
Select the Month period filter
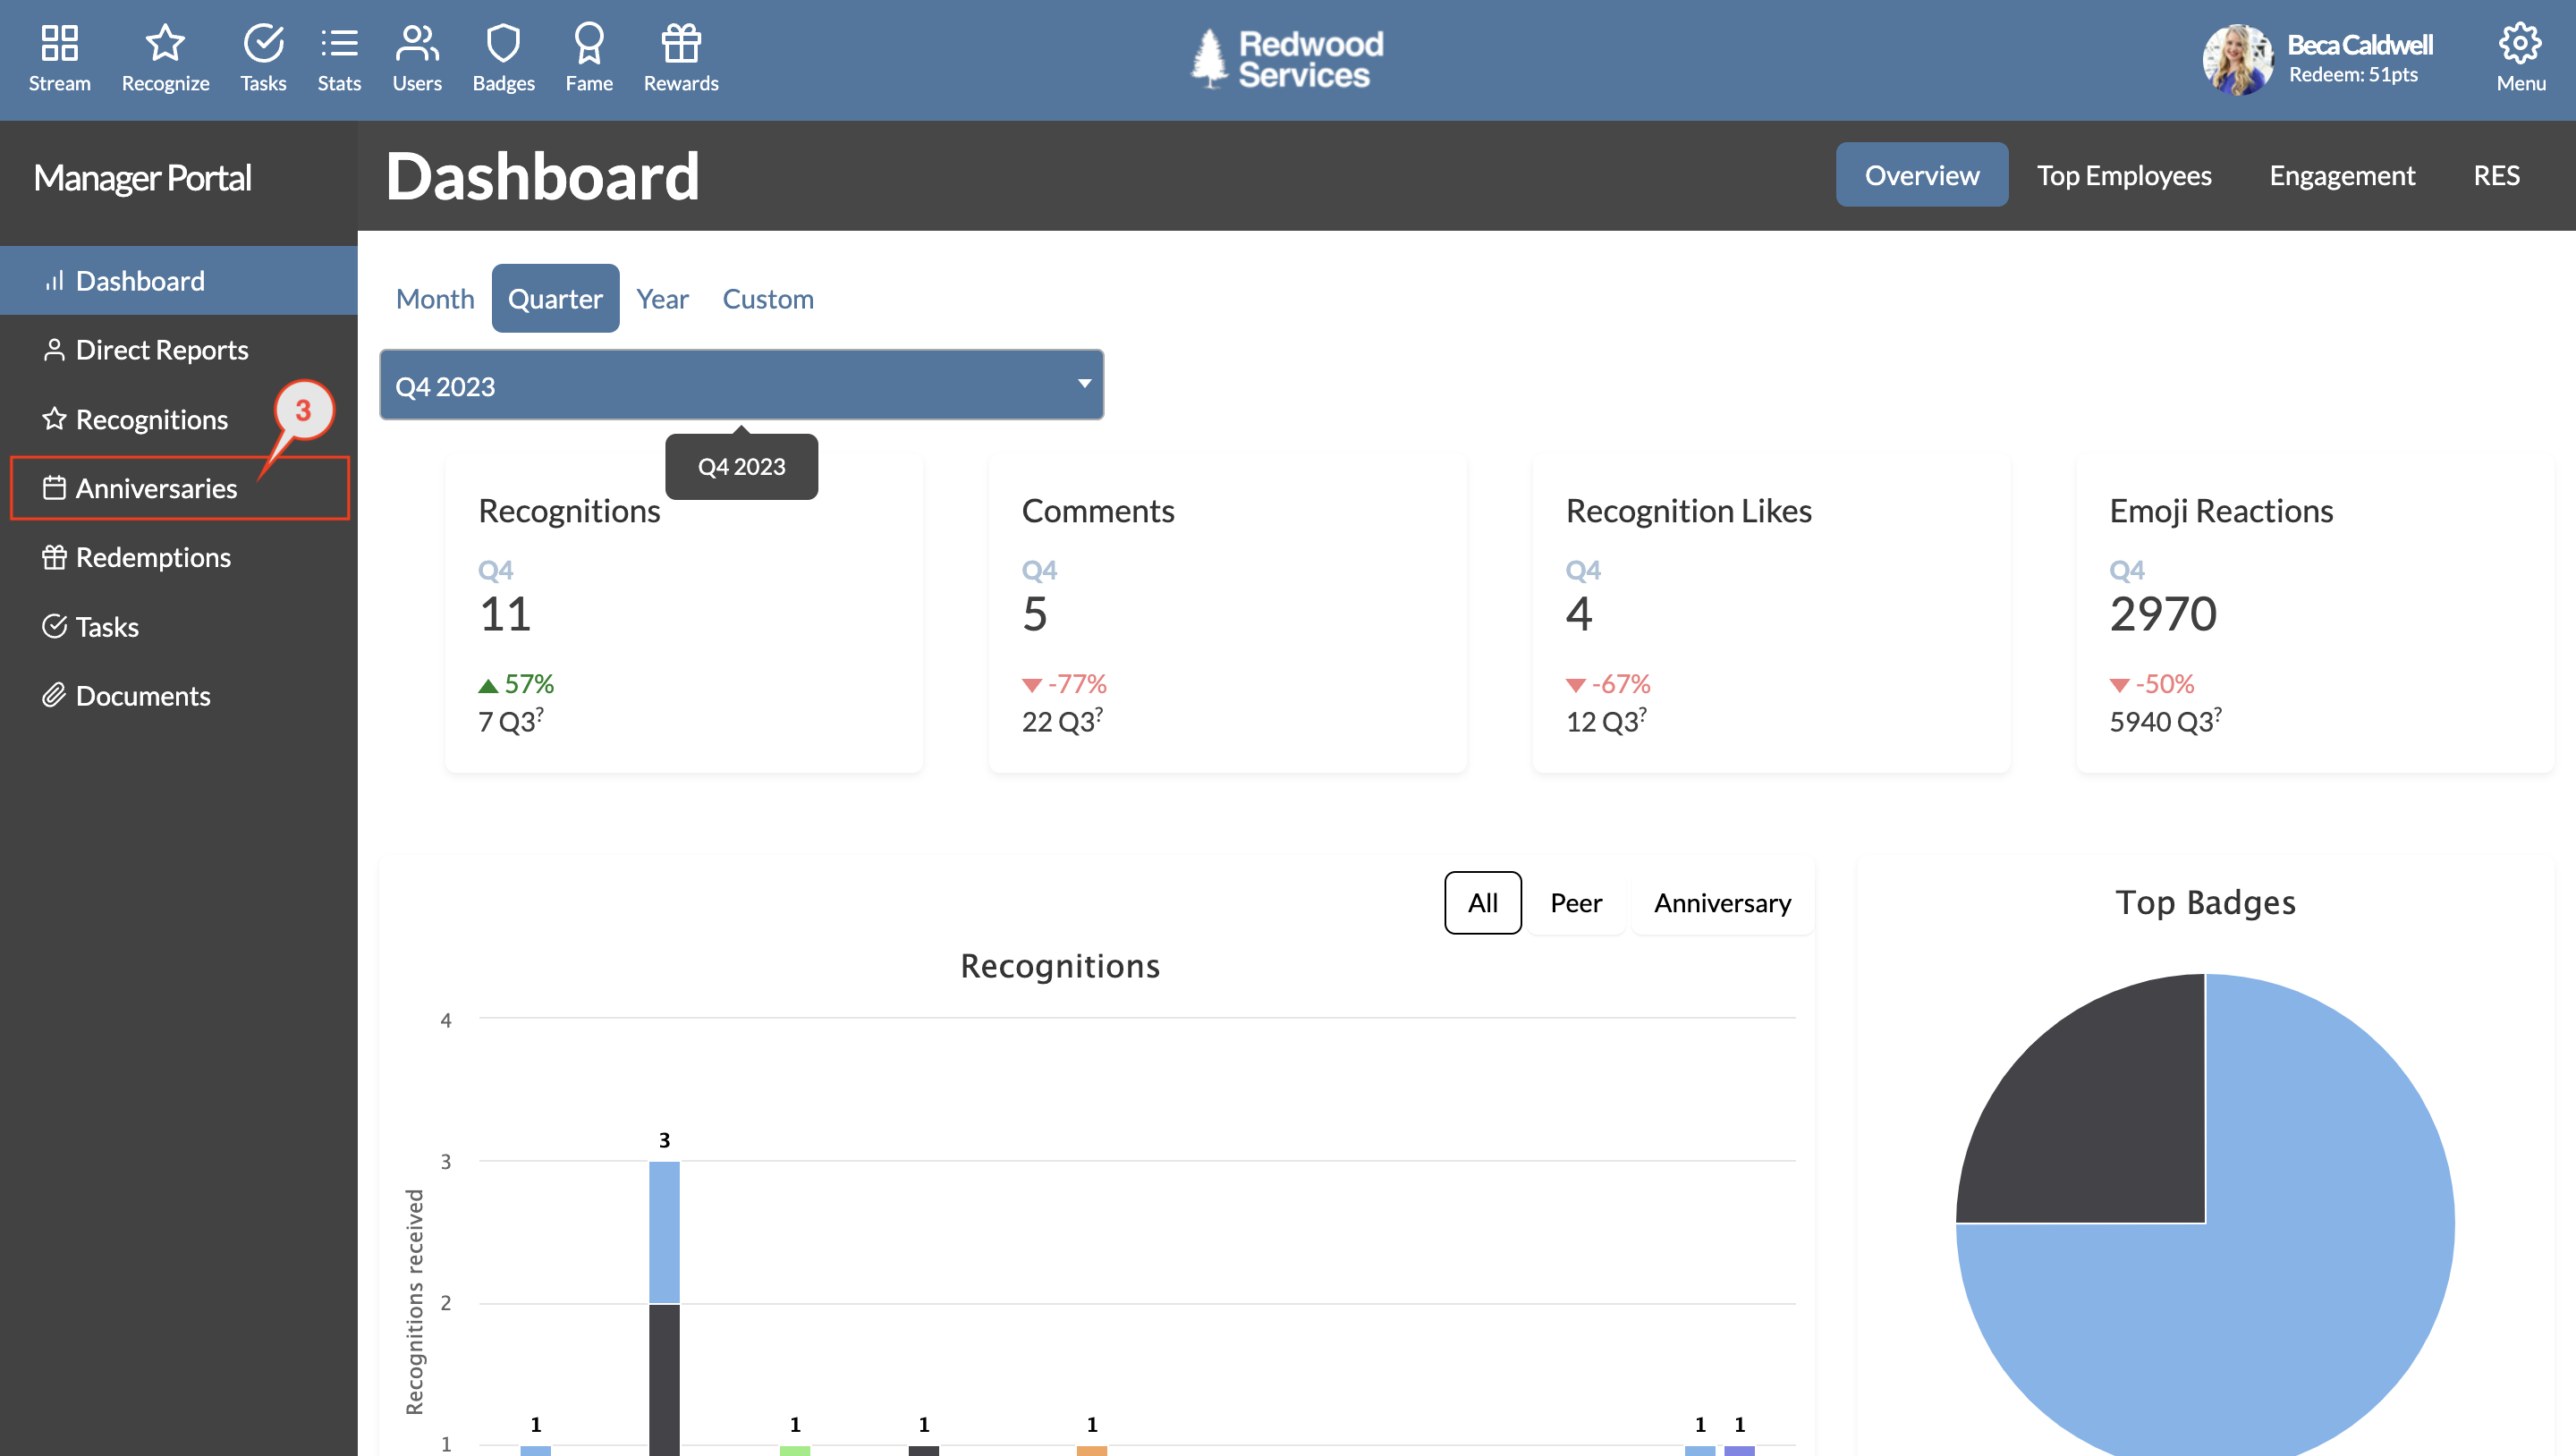pyautogui.click(x=435, y=298)
